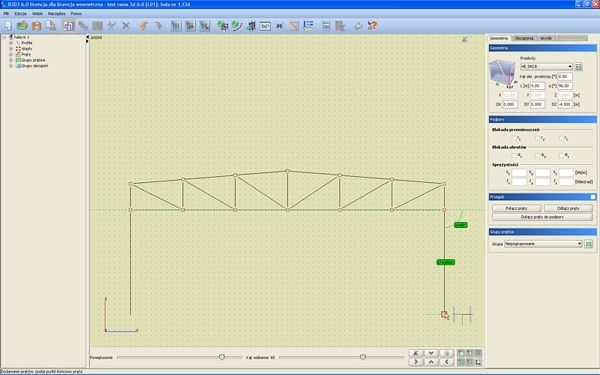Image resolution: width=600 pixels, height=375 pixels.
Task: Expand the Grupy prętów tree node
Action: click(x=11, y=60)
